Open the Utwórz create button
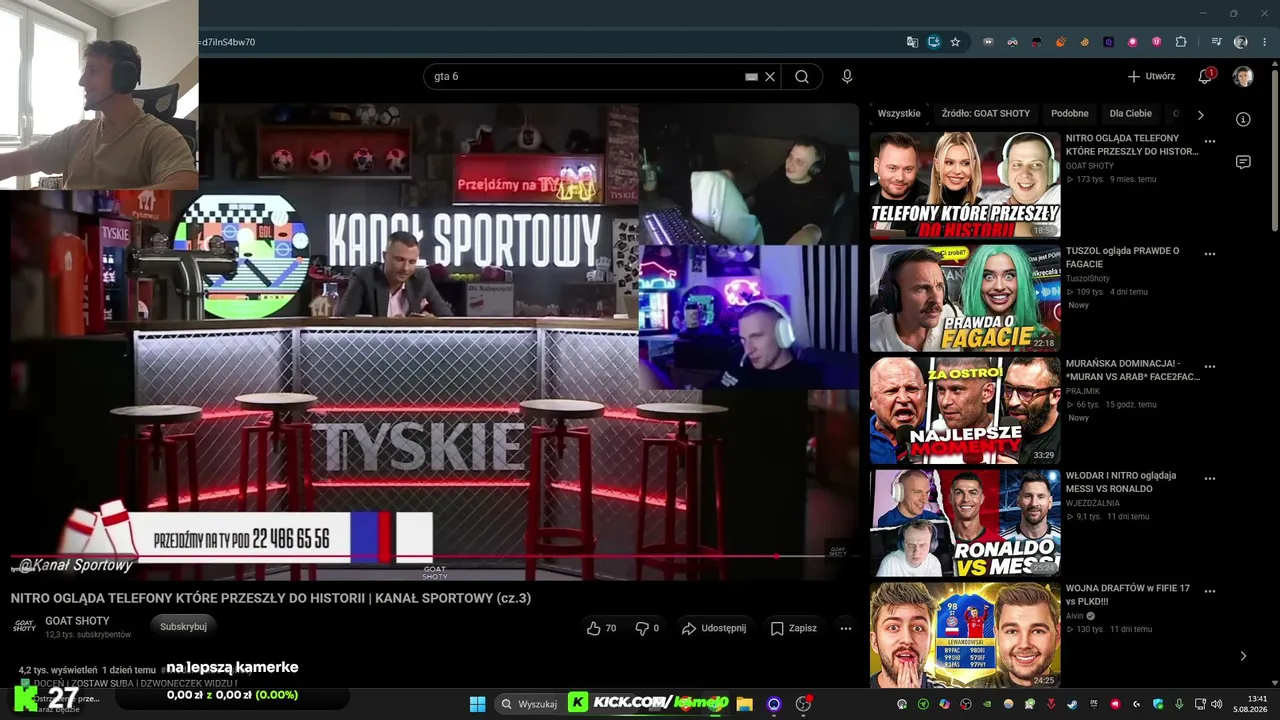This screenshot has height=720, width=1280. 1151,76
